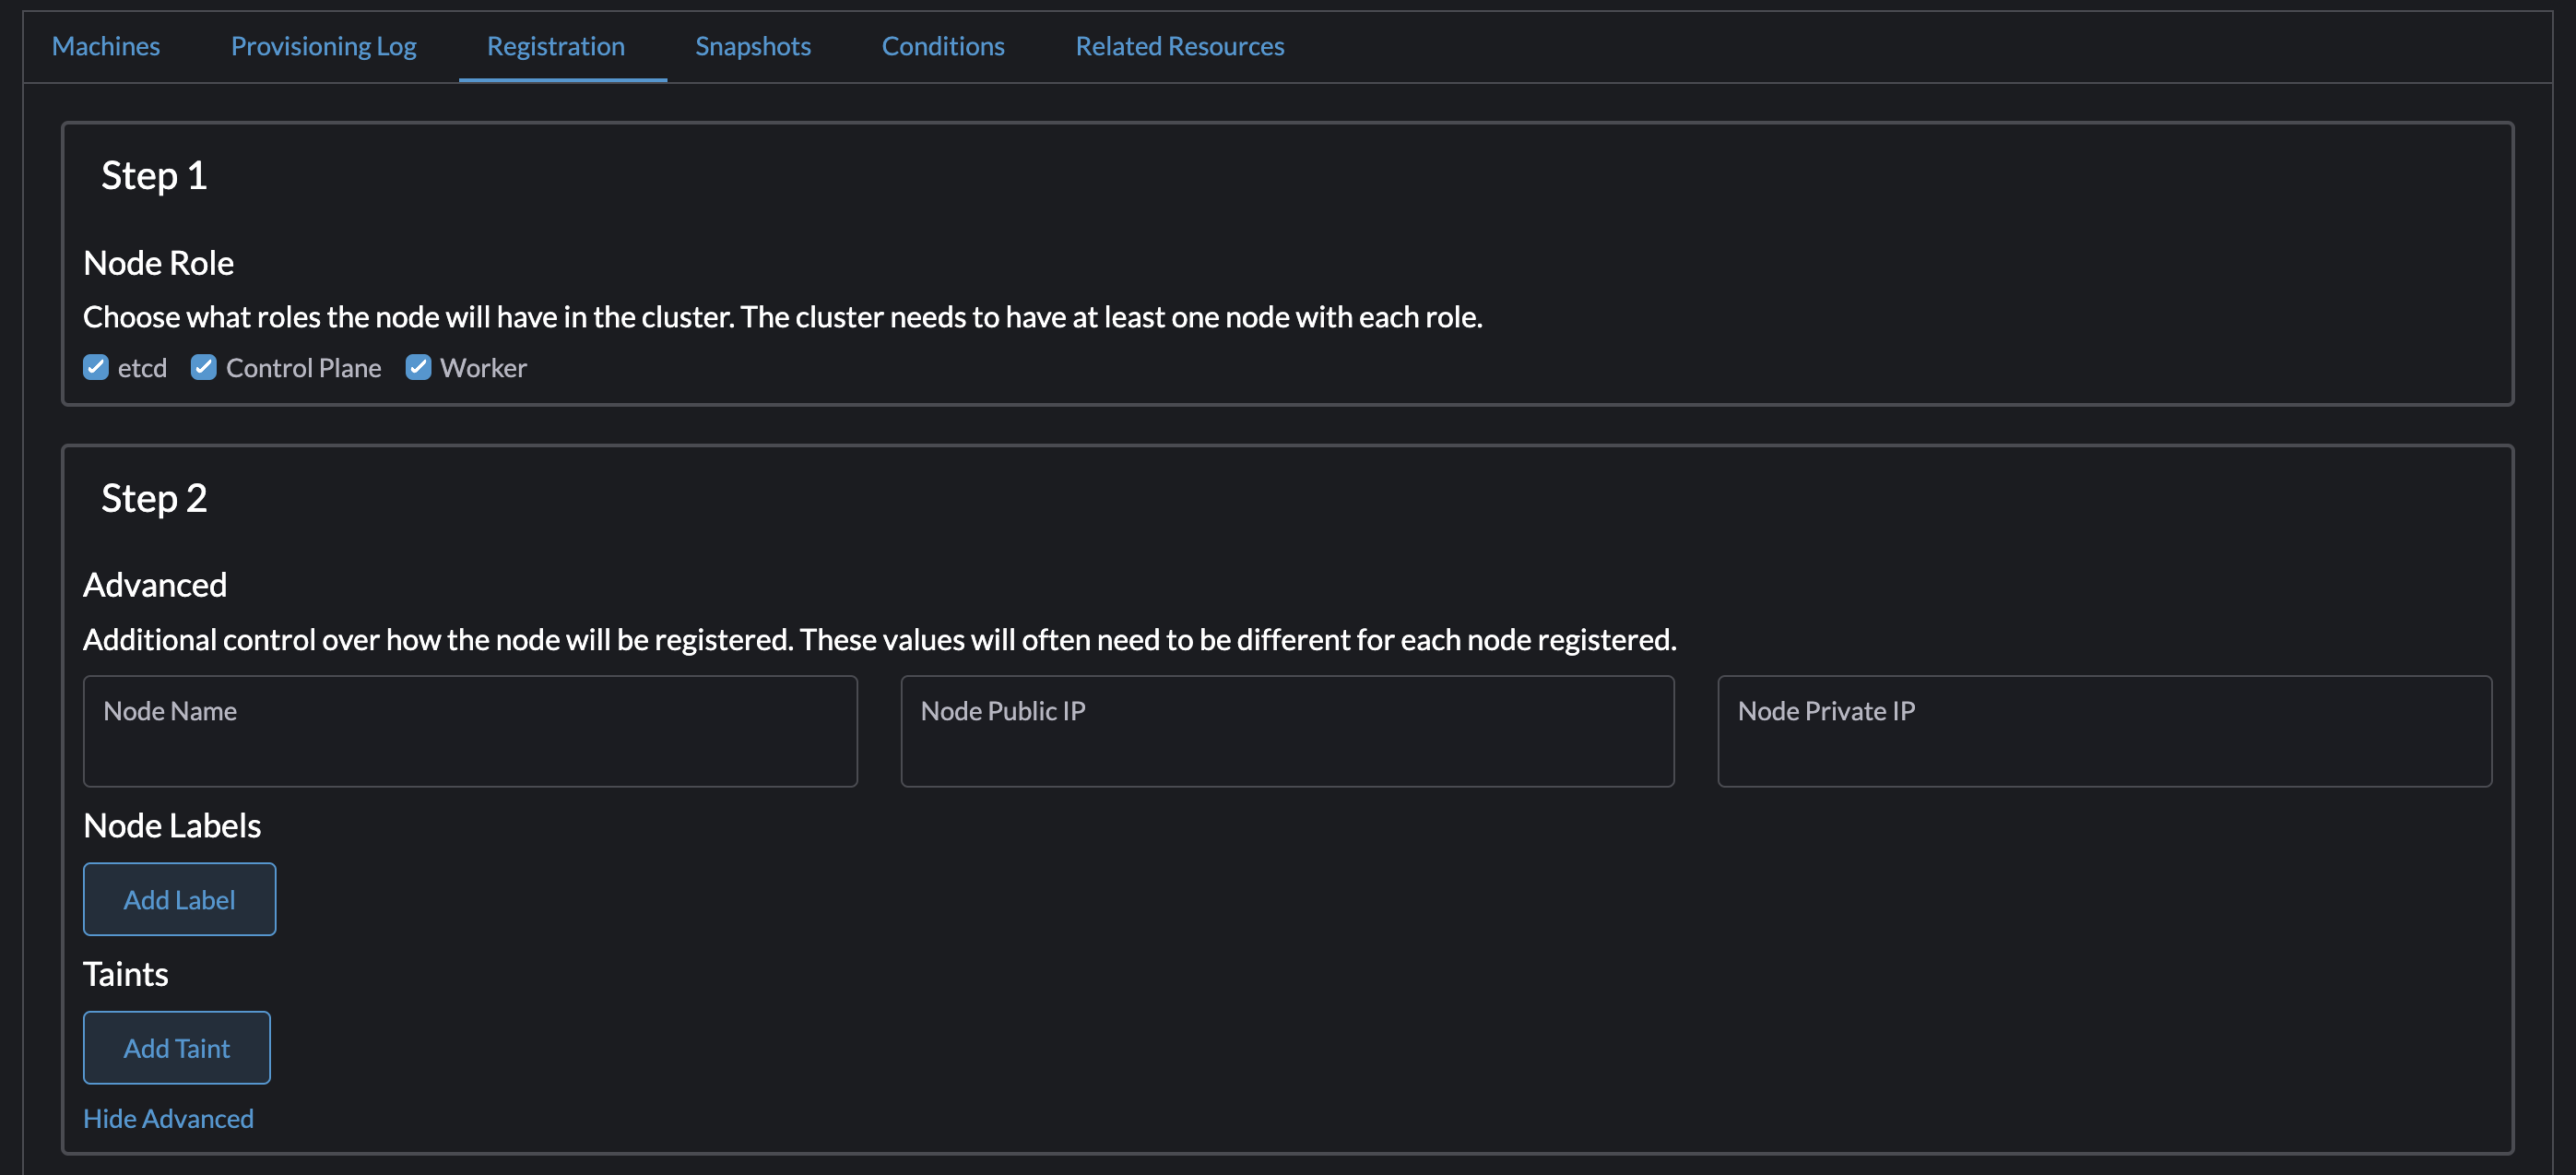The image size is (2576, 1175).
Task: Select the Node Private IP input
Action: click(x=2104, y=731)
